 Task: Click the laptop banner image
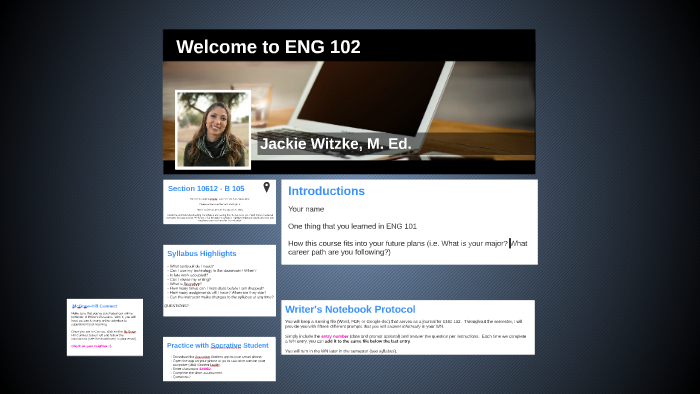[x=349, y=111]
